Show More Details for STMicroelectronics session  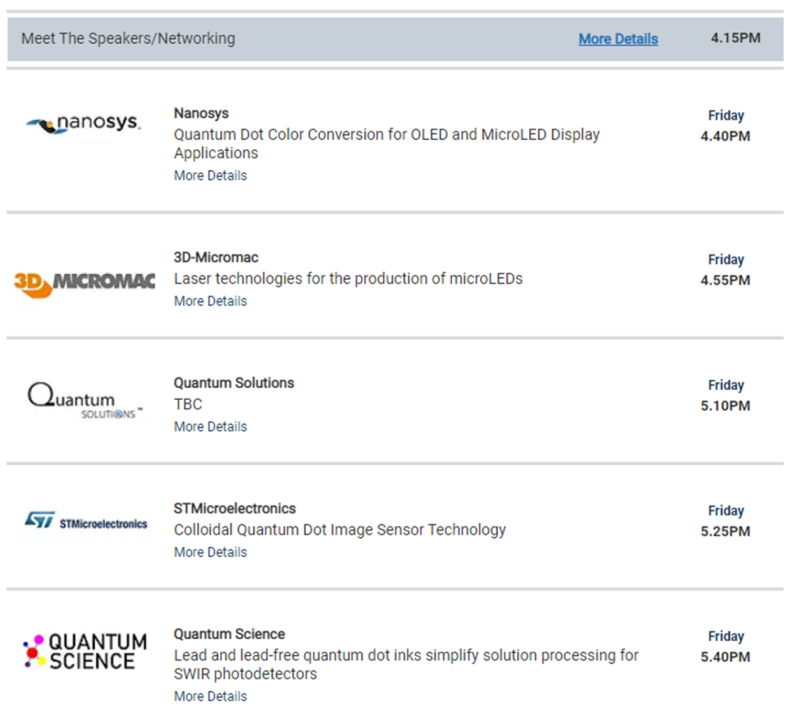[x=210, y=552]
